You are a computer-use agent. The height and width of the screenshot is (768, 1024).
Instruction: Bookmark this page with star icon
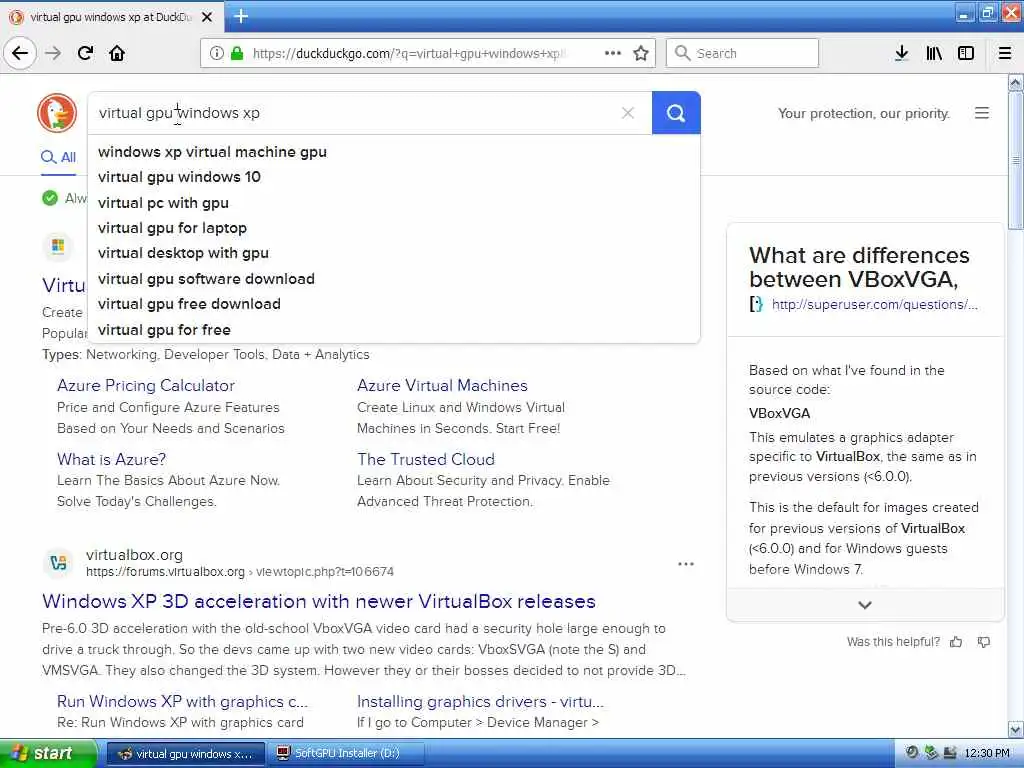641,53
